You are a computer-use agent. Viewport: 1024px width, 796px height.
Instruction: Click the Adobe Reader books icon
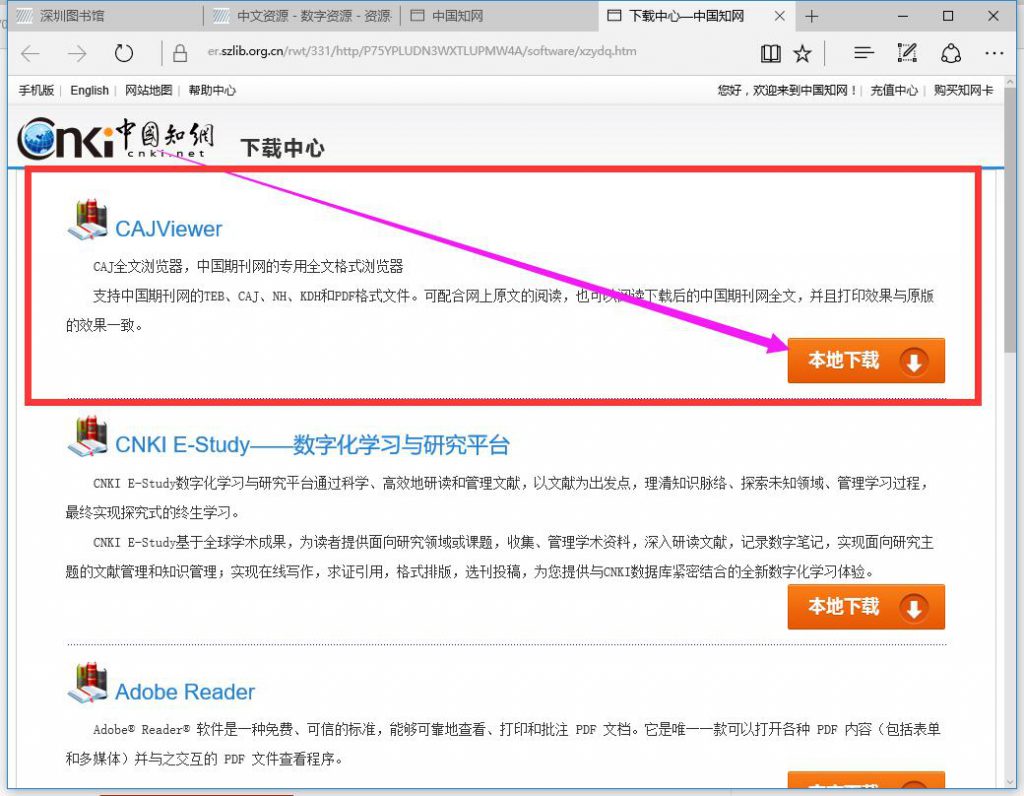pos(88,684)
